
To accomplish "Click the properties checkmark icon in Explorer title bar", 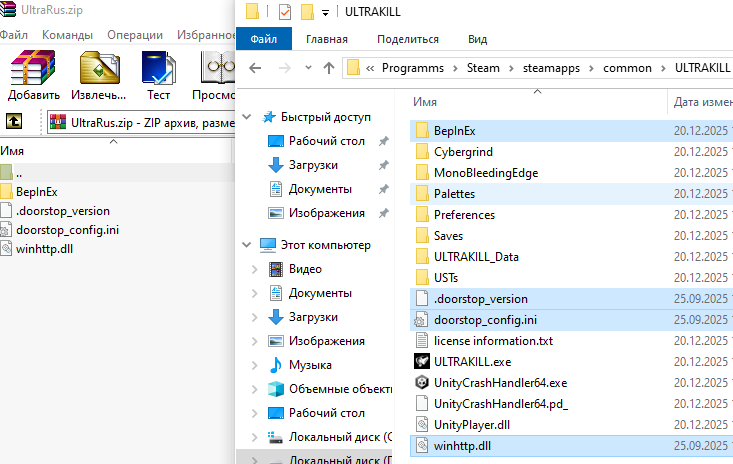I will point(284,12).
